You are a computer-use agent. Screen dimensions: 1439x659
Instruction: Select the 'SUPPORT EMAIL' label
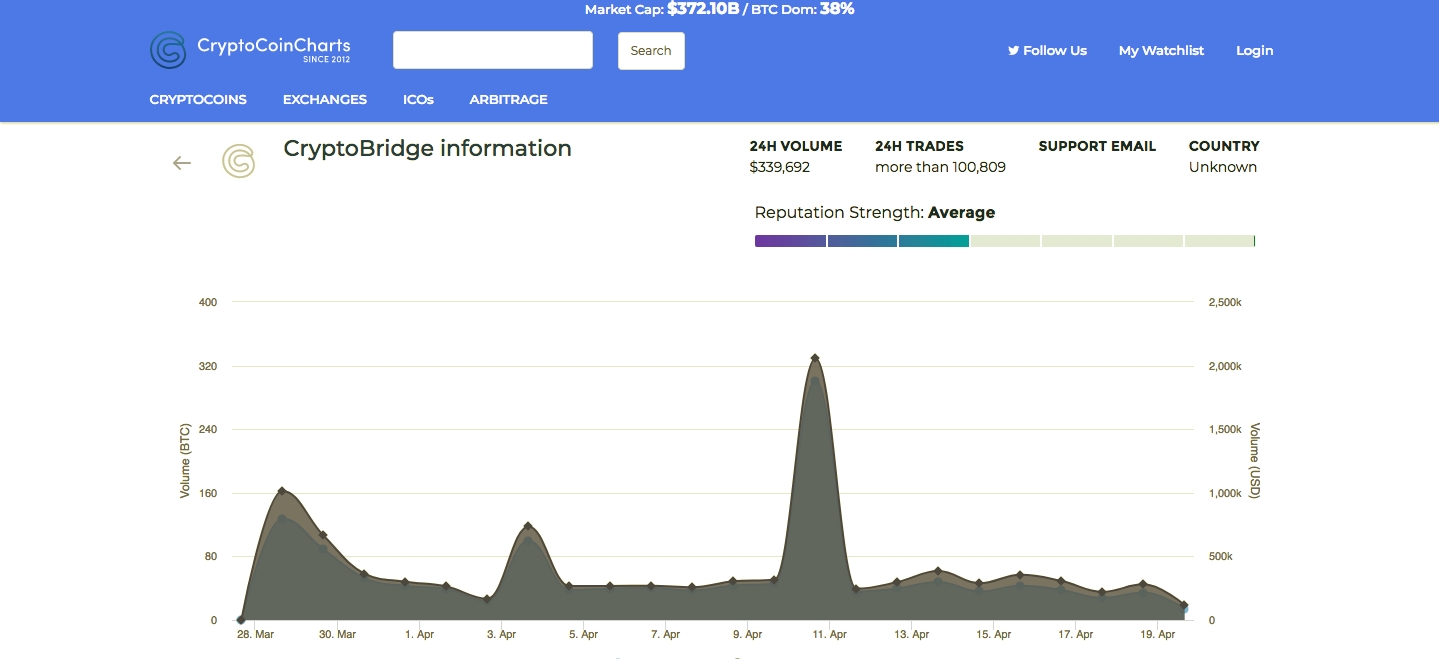coord(1097,146)
